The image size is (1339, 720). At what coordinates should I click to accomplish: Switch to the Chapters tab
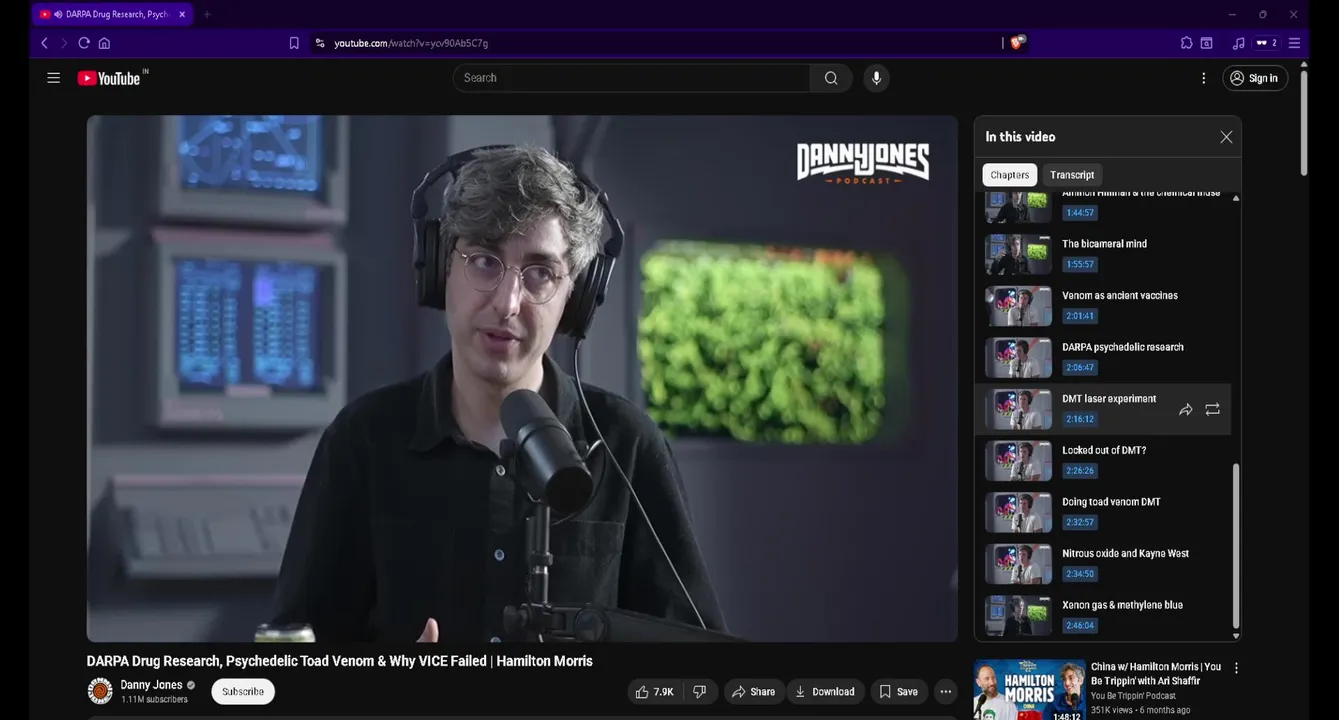click(1009, 175)
